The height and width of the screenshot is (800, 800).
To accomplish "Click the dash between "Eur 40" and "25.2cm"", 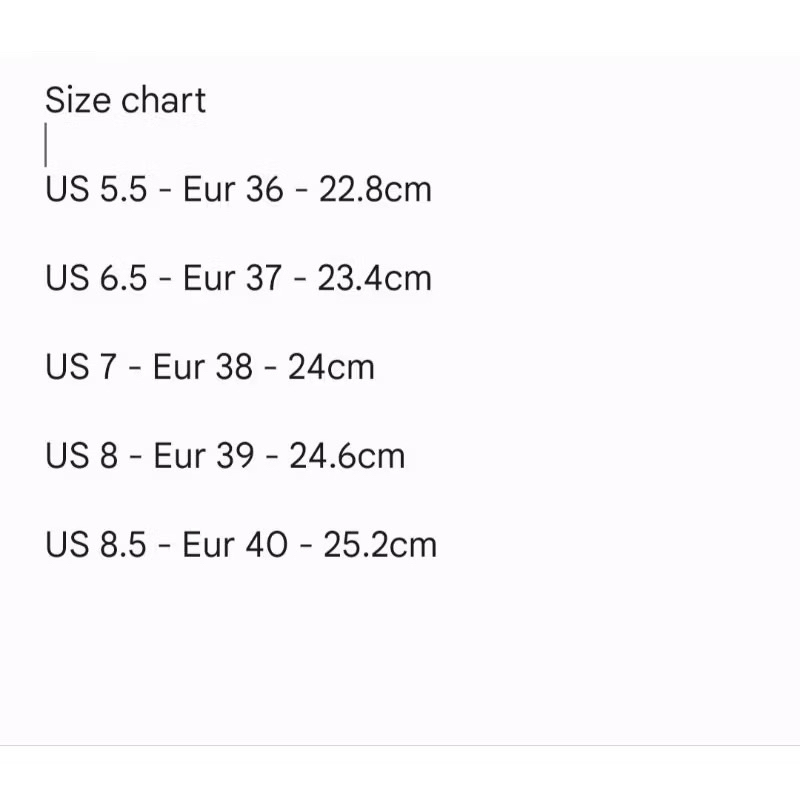I will tap(305, 547).
